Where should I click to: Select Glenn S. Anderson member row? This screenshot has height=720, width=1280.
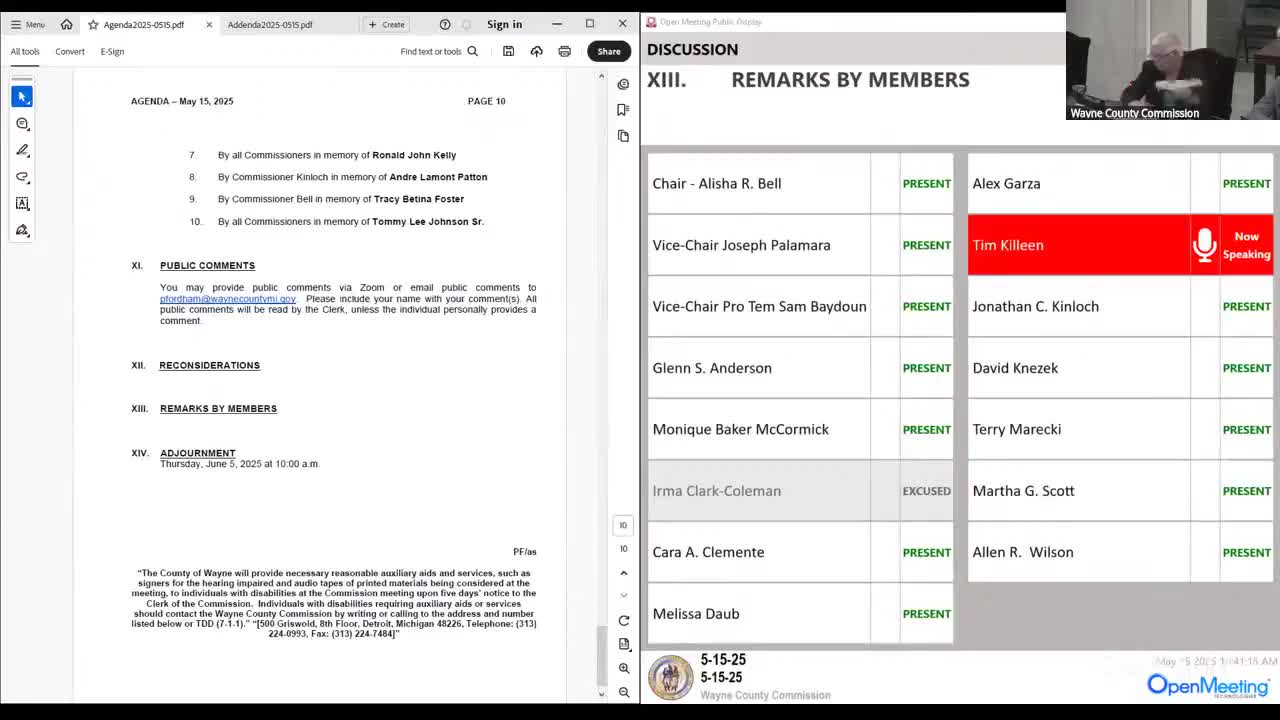point(800,368)
